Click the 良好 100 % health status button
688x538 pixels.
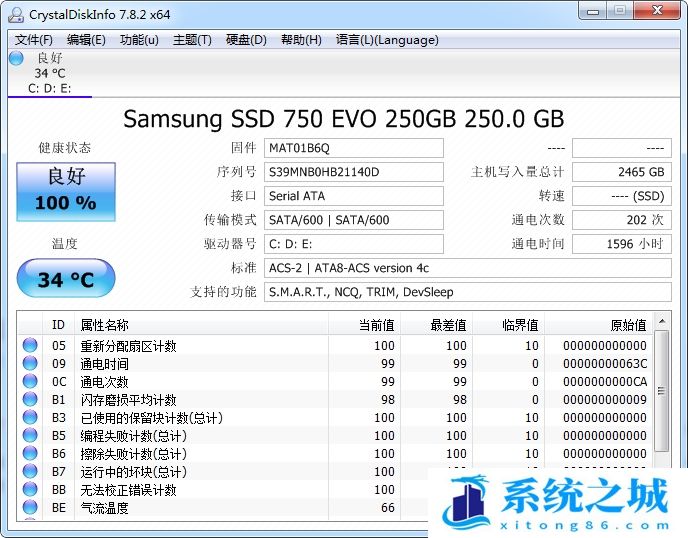66,192
